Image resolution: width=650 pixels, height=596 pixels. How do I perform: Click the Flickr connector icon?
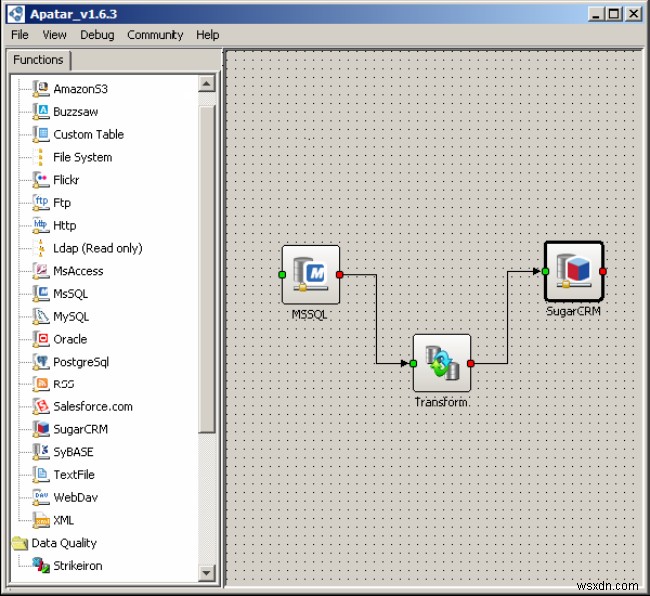tap(41, 180)
